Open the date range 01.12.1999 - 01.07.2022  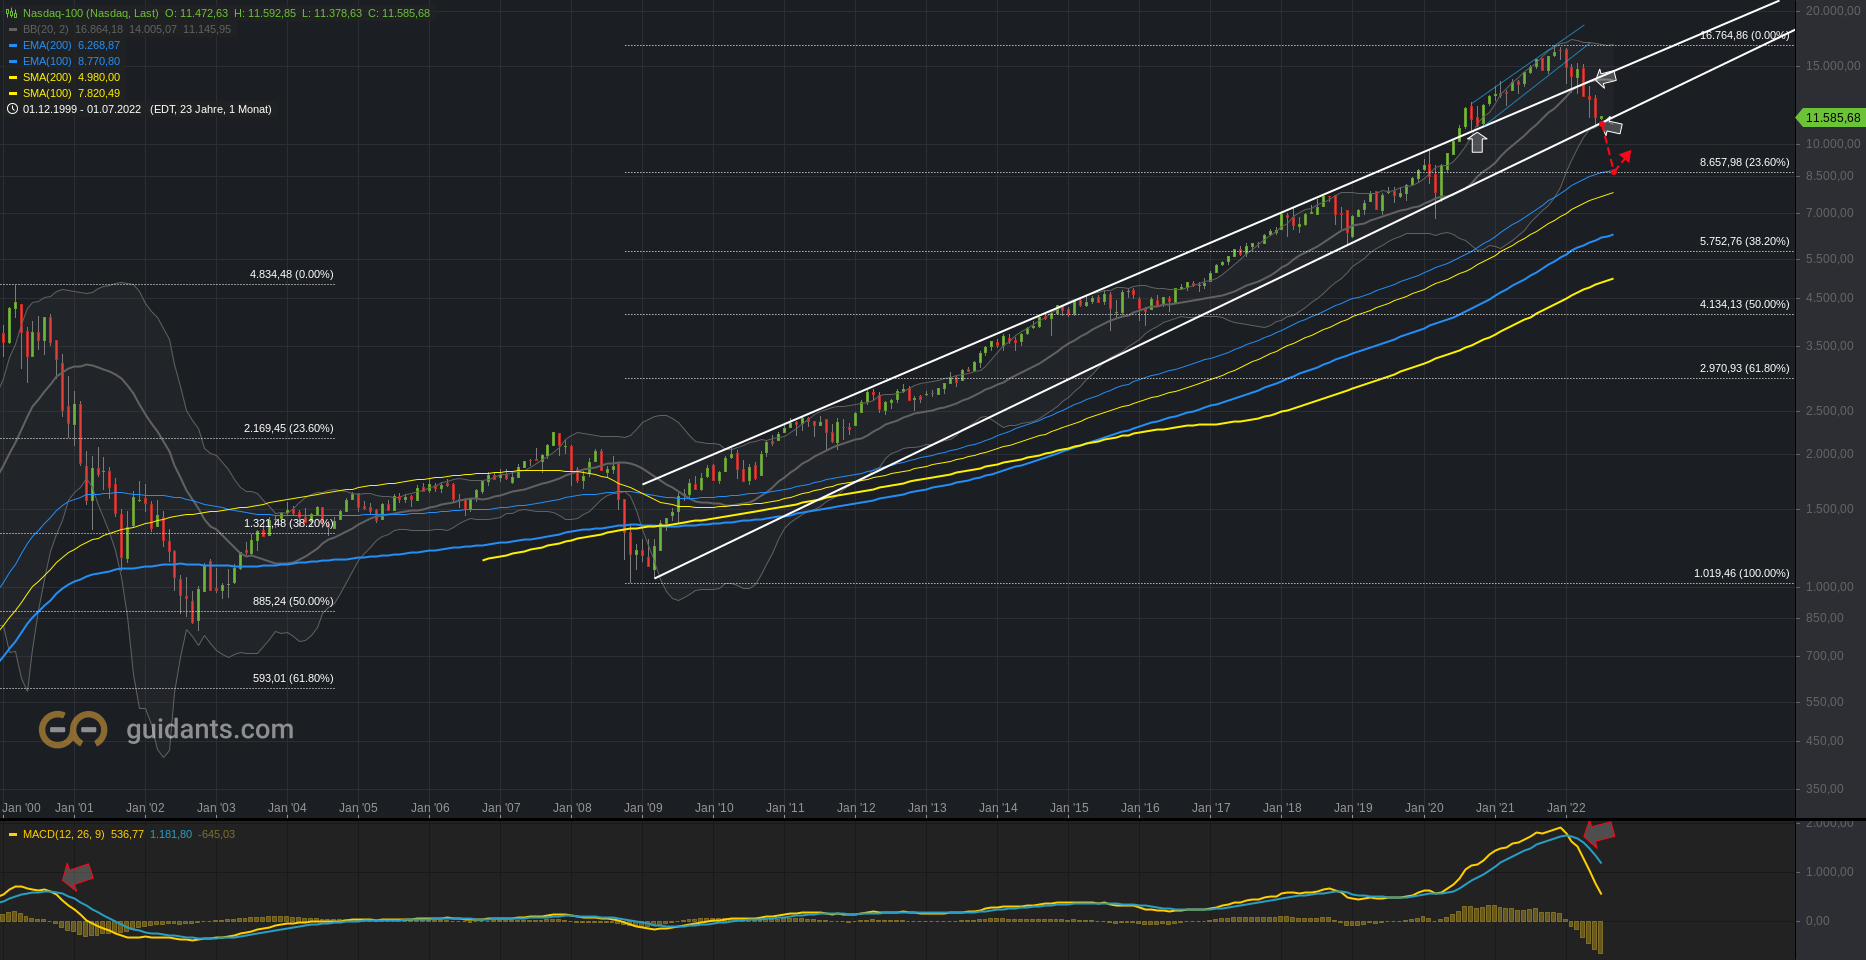[x=82, y=109]
